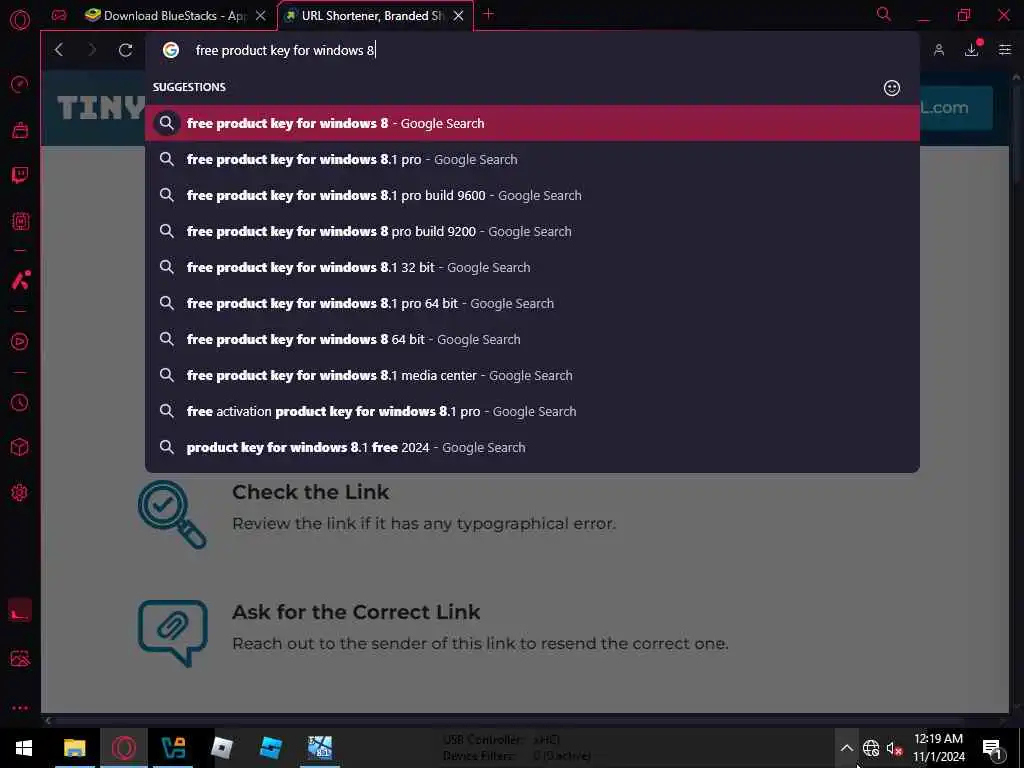1024x768 pixels.
Task: Click the chip-shaped sidebar icon below Twitch
Action: (x=20, y=221)
